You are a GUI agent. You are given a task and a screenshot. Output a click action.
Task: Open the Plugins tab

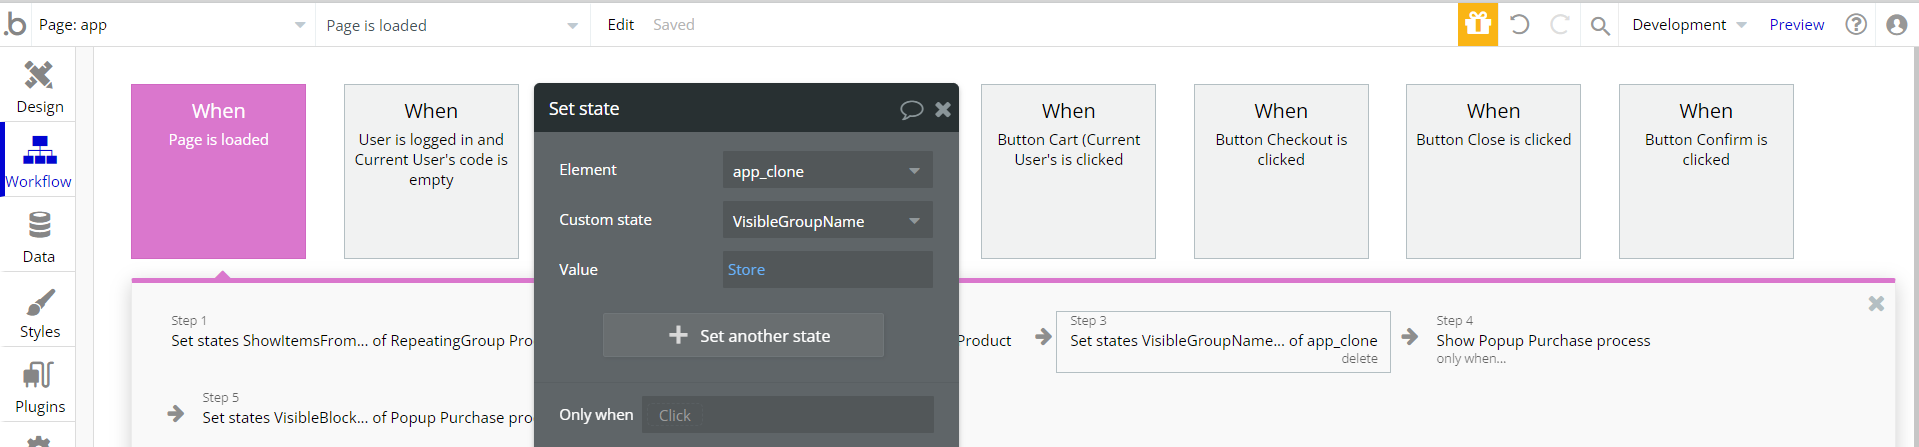[x=39, y=386]
